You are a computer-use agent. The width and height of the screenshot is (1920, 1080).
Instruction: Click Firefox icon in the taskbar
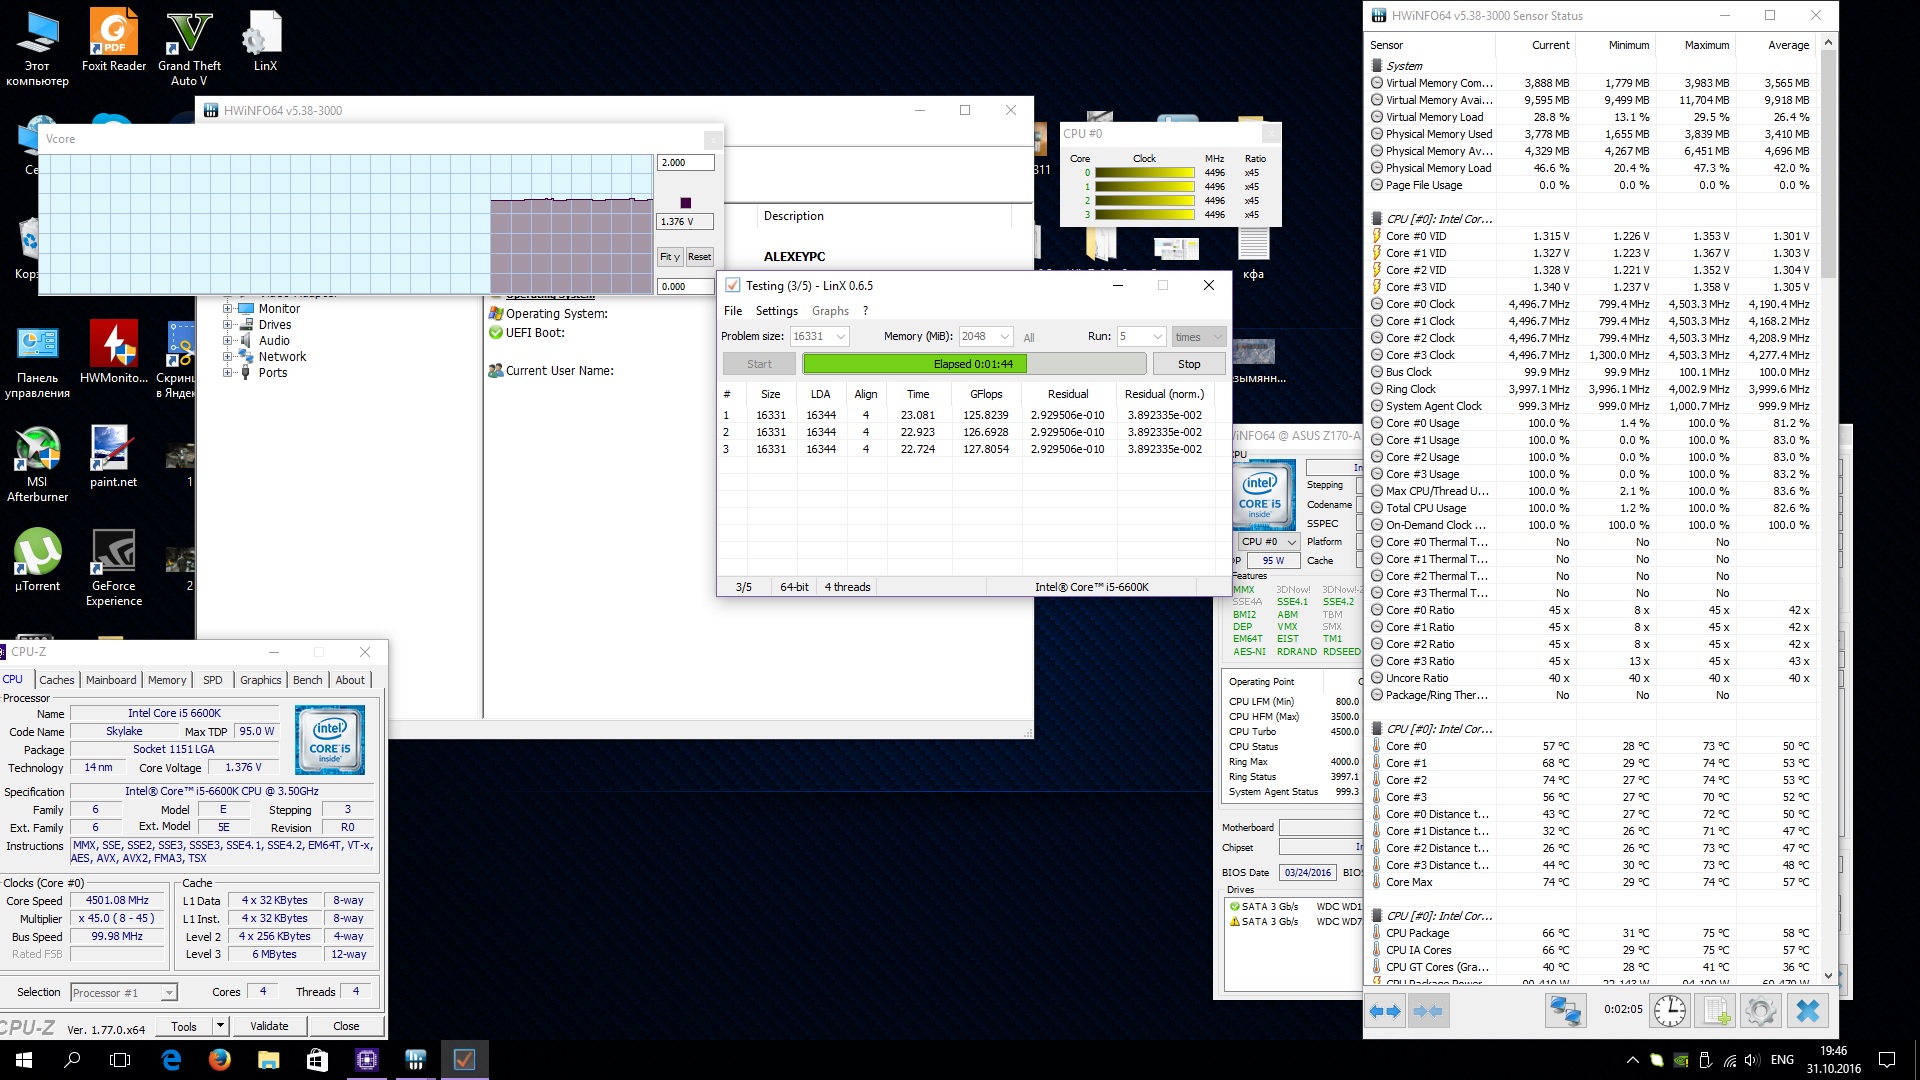tap(220, 1059)
